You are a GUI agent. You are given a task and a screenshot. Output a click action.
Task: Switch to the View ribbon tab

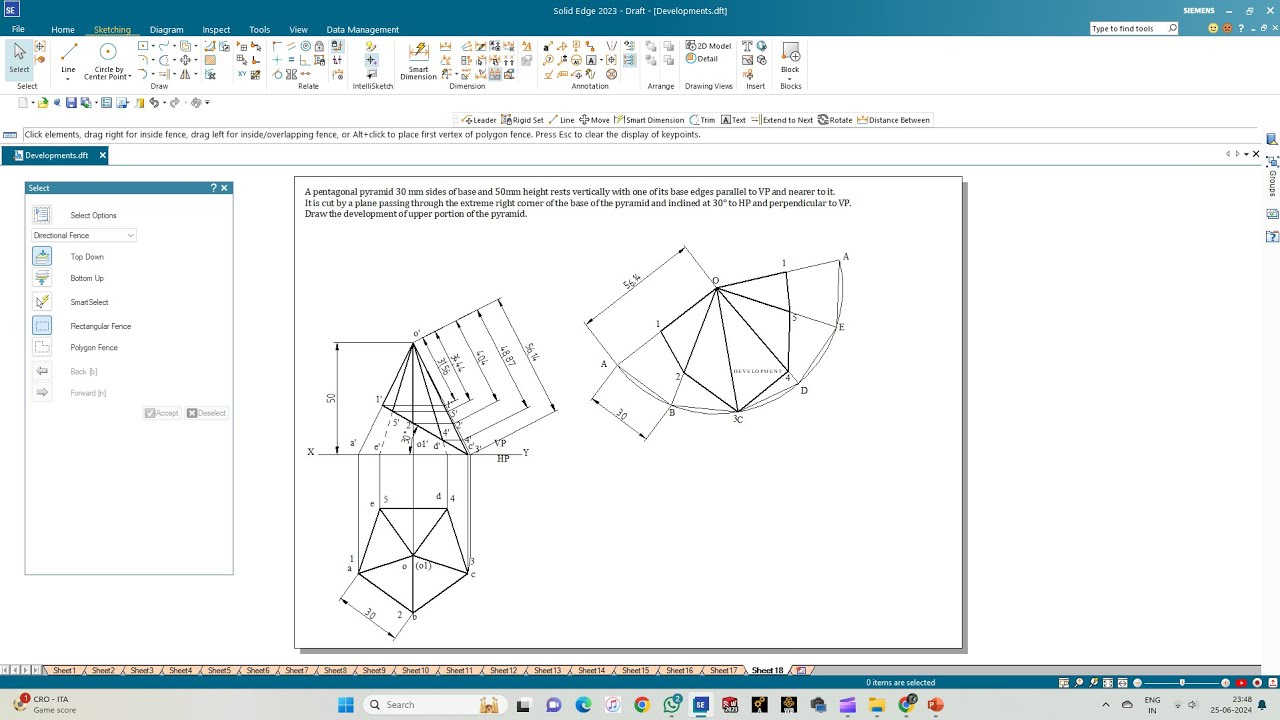tap(298, 30)
